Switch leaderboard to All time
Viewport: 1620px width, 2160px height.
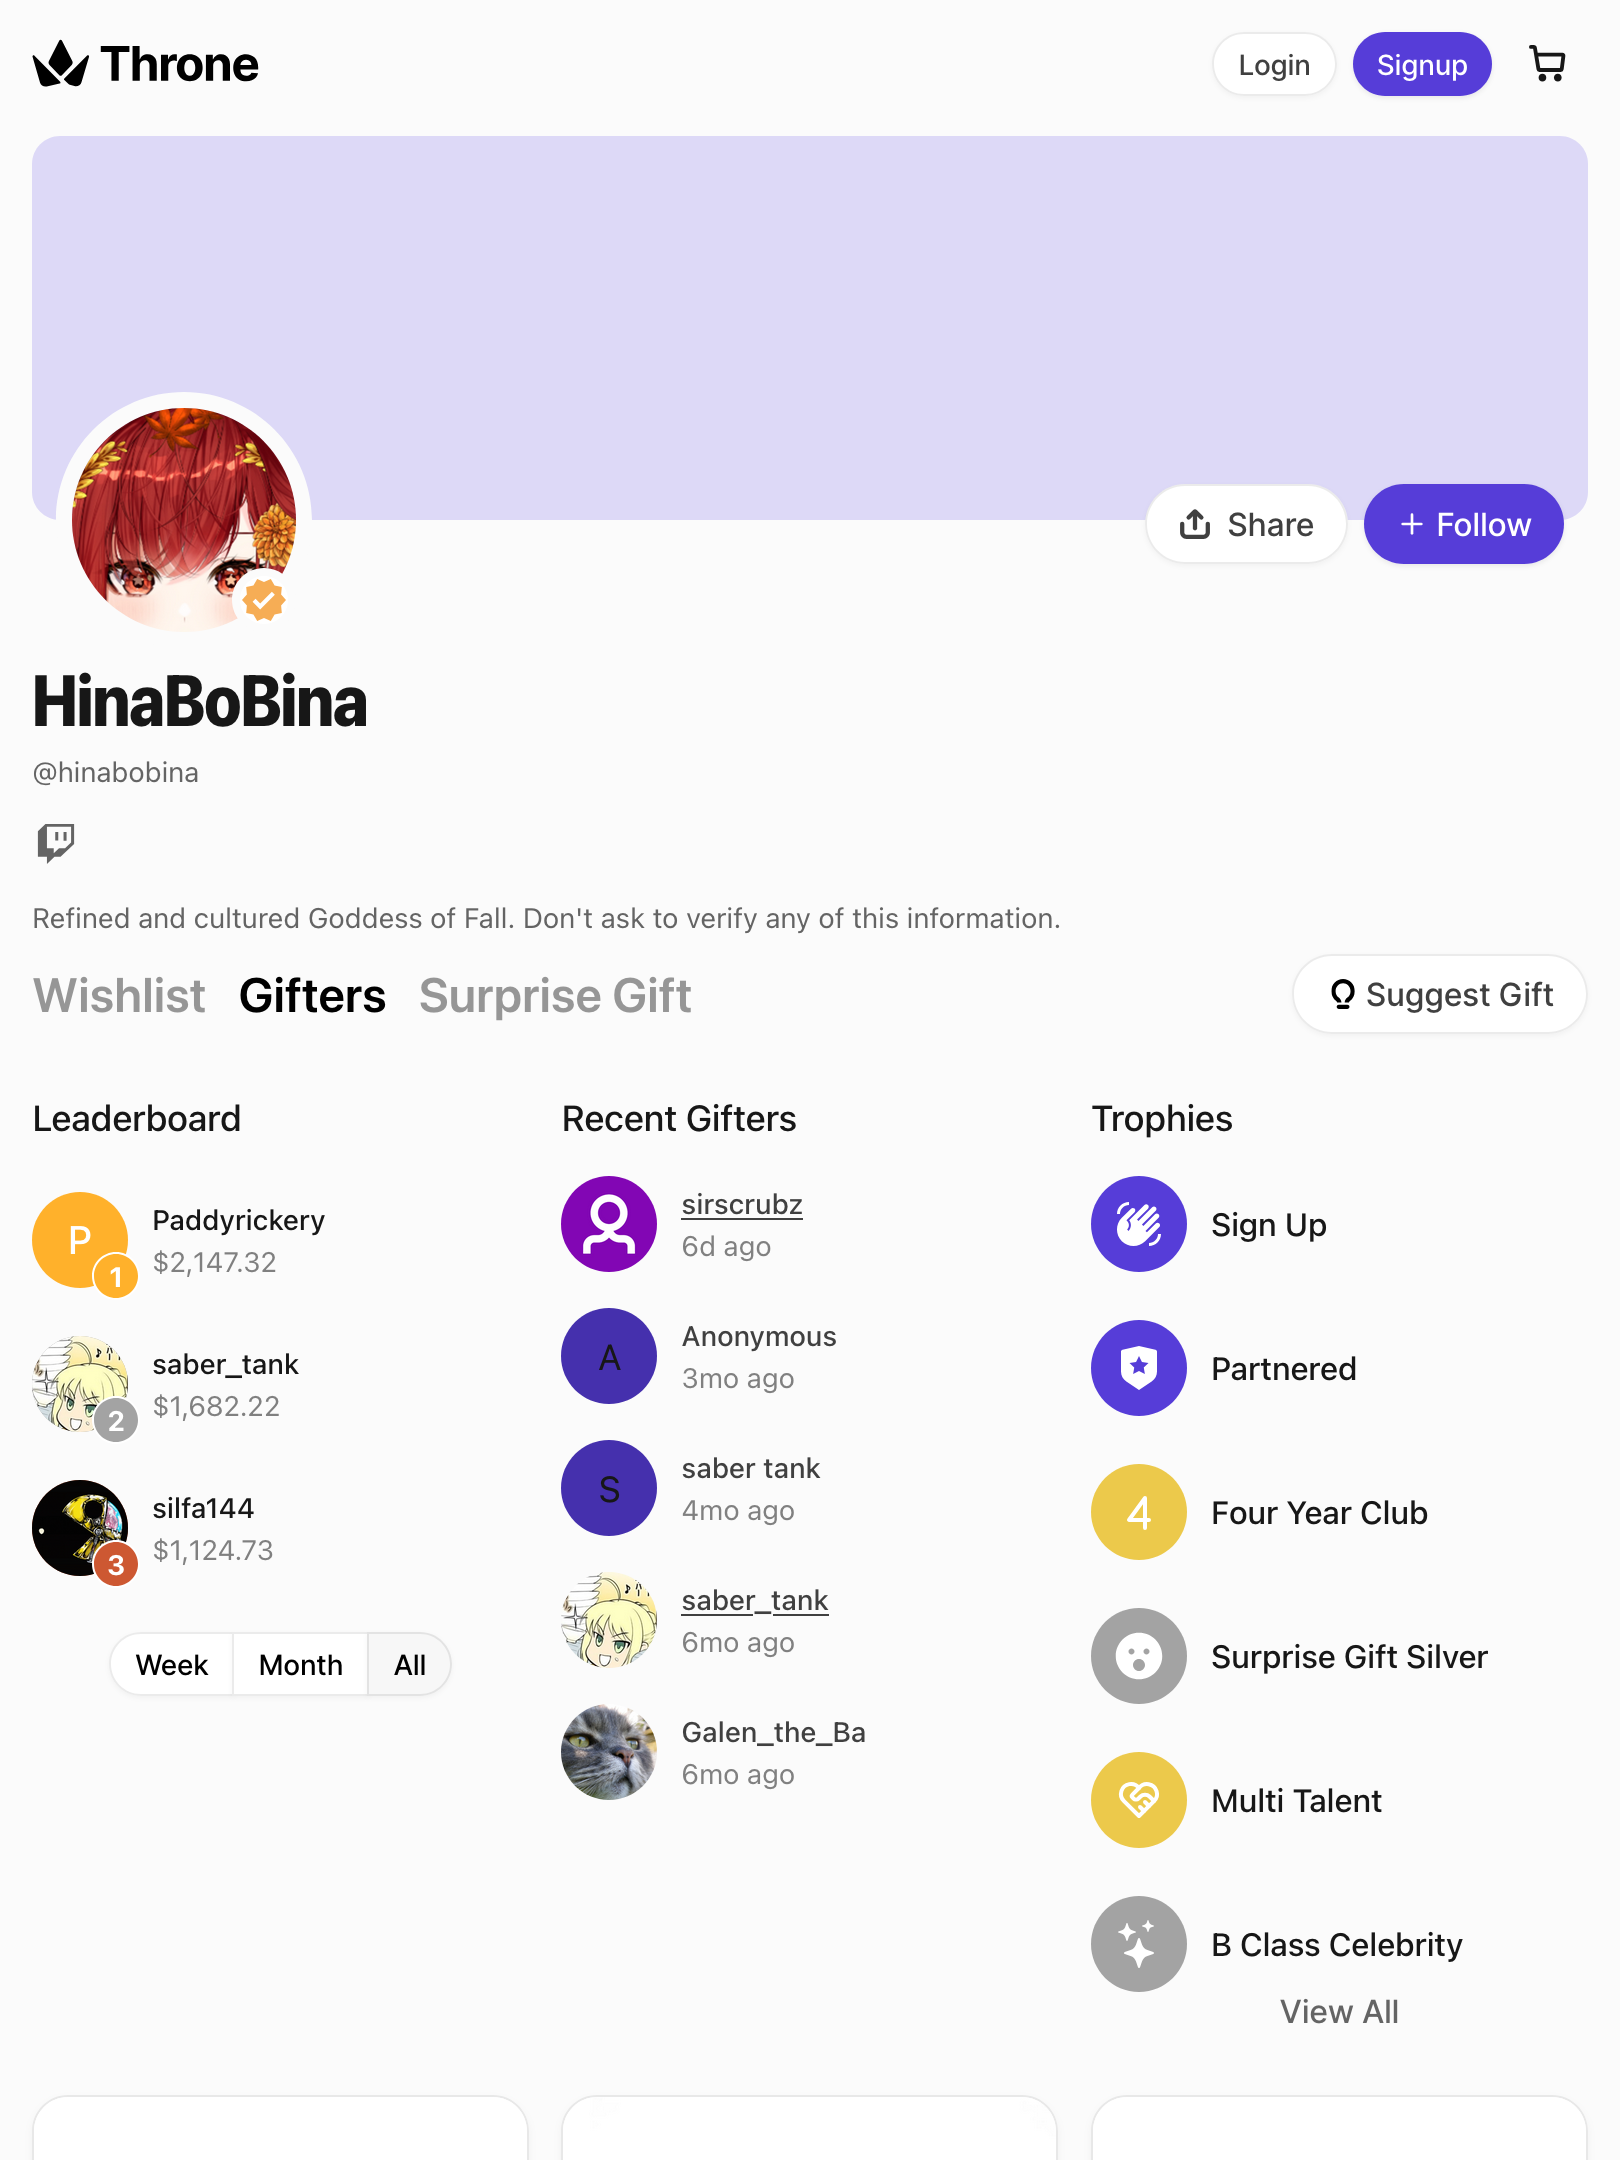click(409, 1665)
